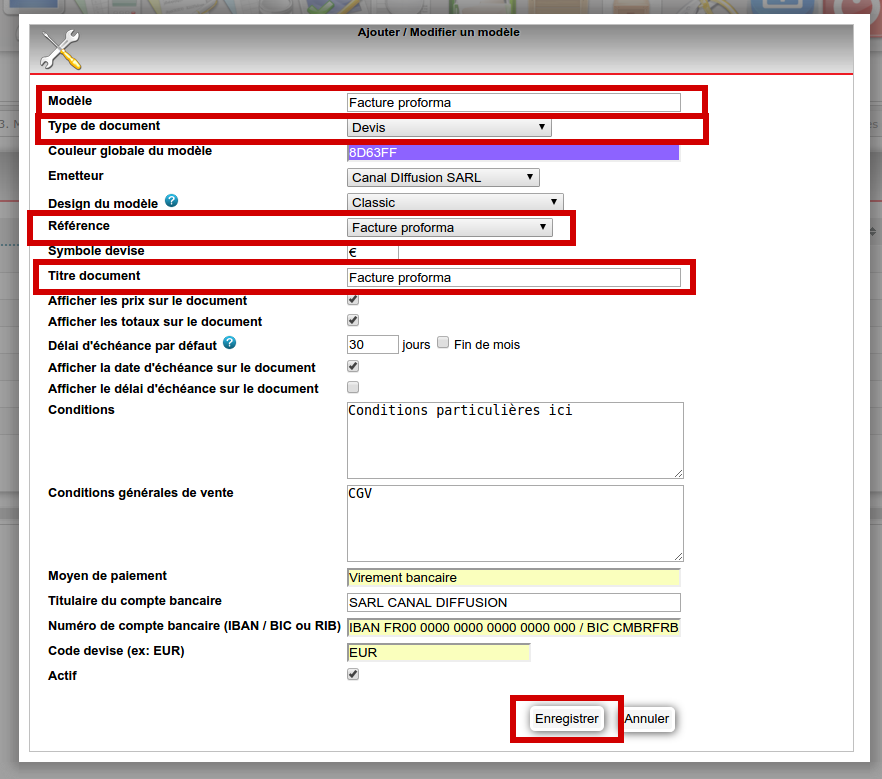Click the purple 8D63FF color field
The height and width of the screenshot is (779, 882).
point(513,151)
